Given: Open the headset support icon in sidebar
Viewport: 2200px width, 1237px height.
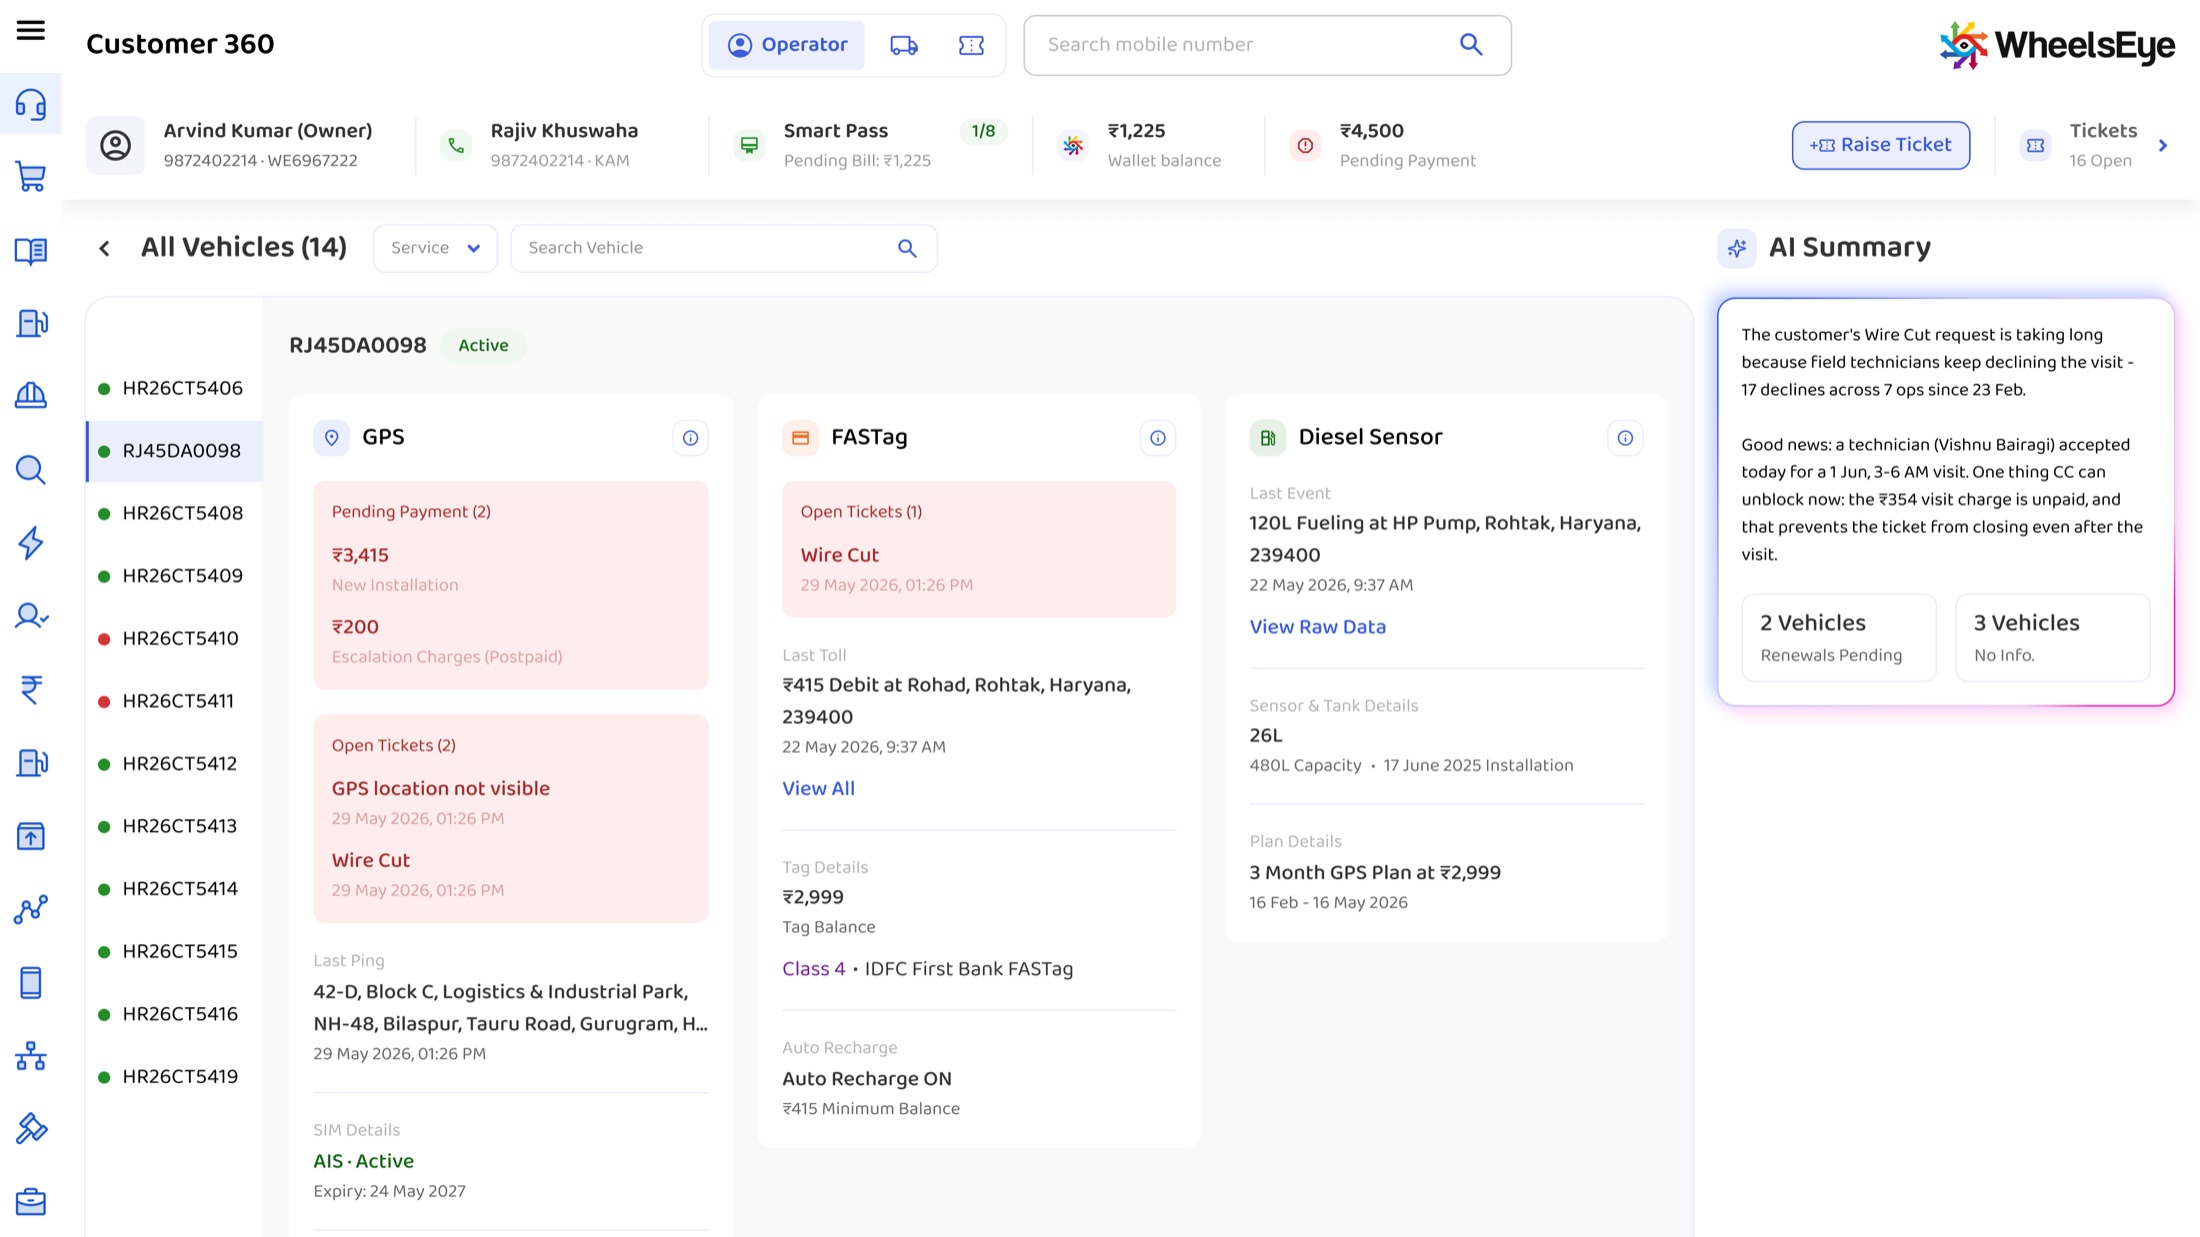Looking at the screenshot, I should pos(31,104).
